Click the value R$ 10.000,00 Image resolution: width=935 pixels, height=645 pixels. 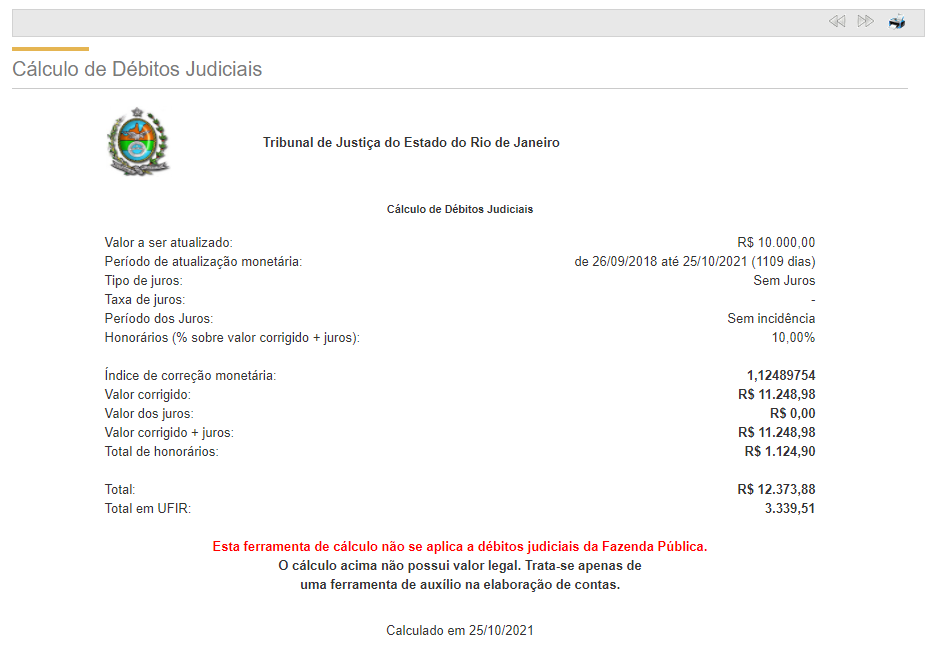pos(776,243)
